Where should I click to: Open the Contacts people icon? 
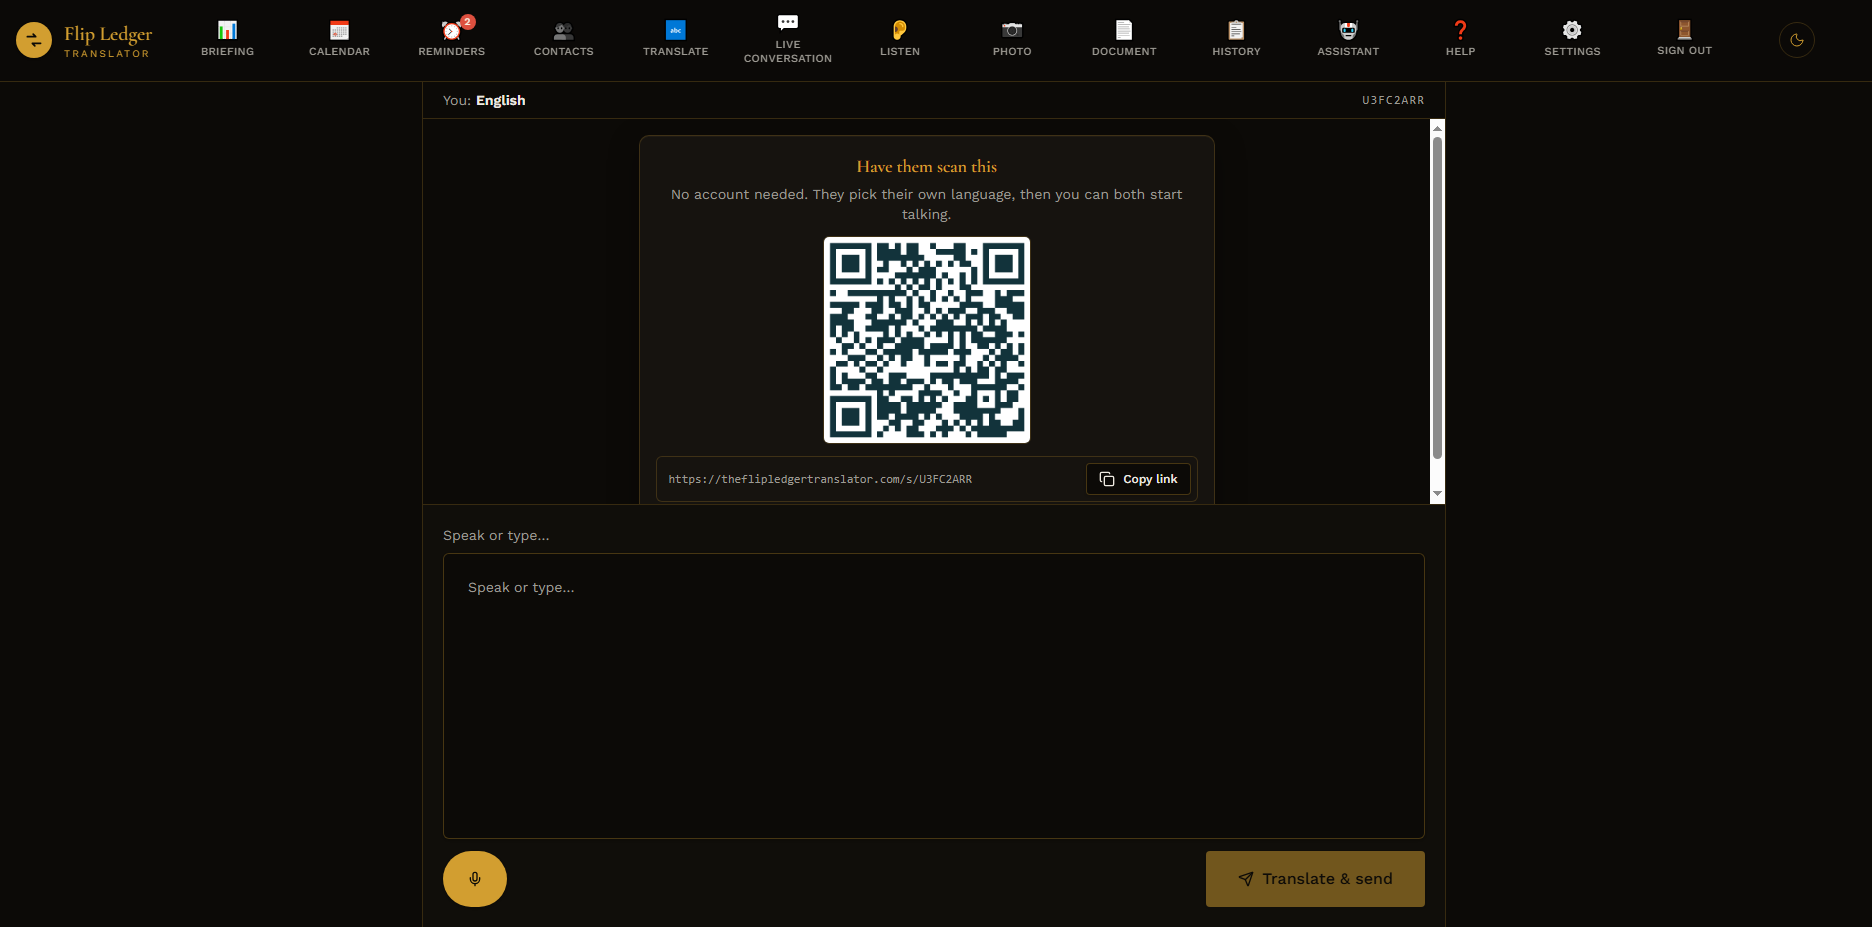tap(563, 30)
